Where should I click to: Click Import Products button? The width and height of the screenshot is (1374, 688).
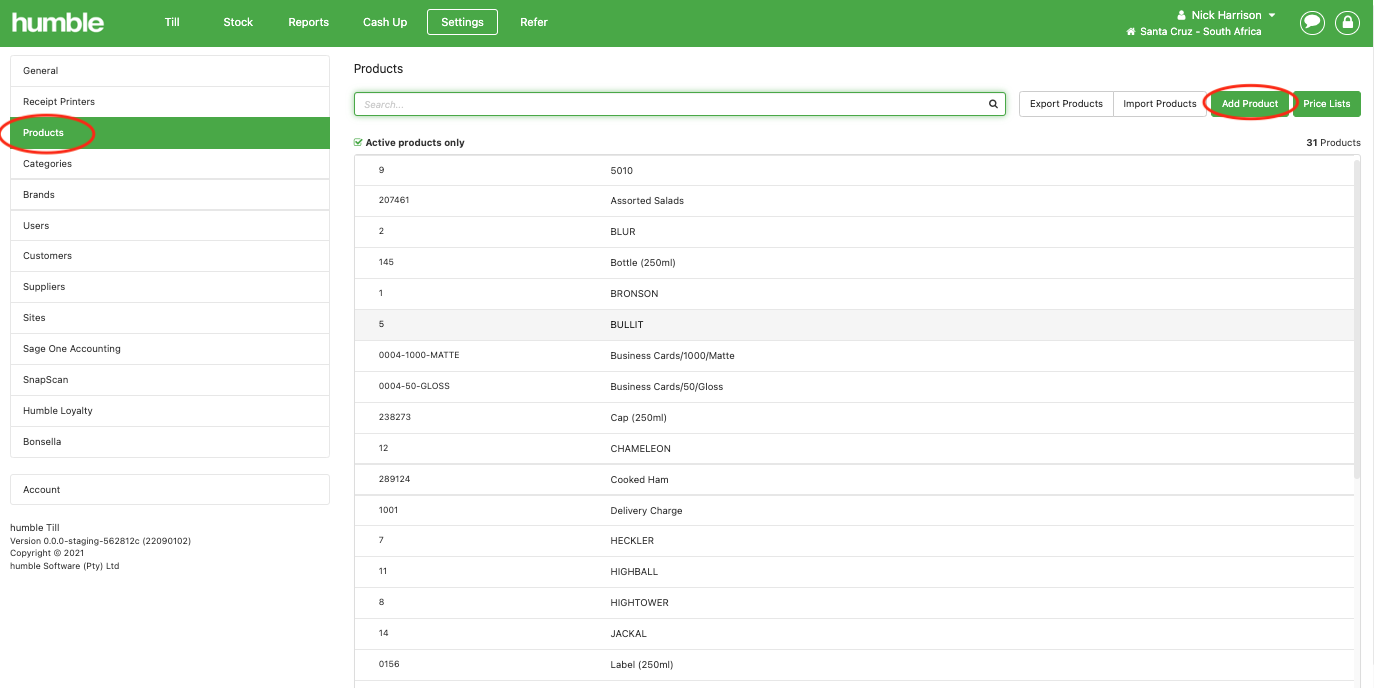coord(1159,104)
